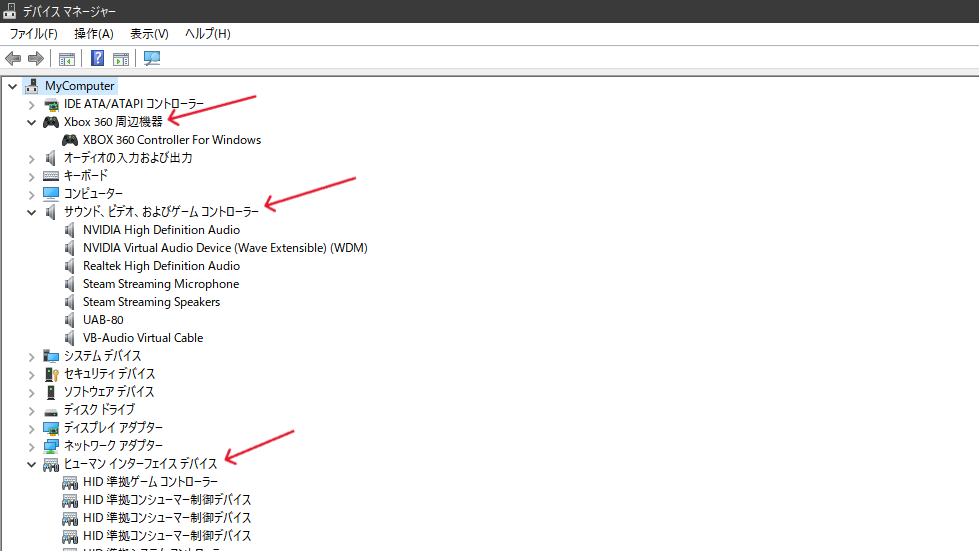Open the 表示(V) menu
Image resolution: width=979 pixels, height=551 pixels.
(149, 34)
